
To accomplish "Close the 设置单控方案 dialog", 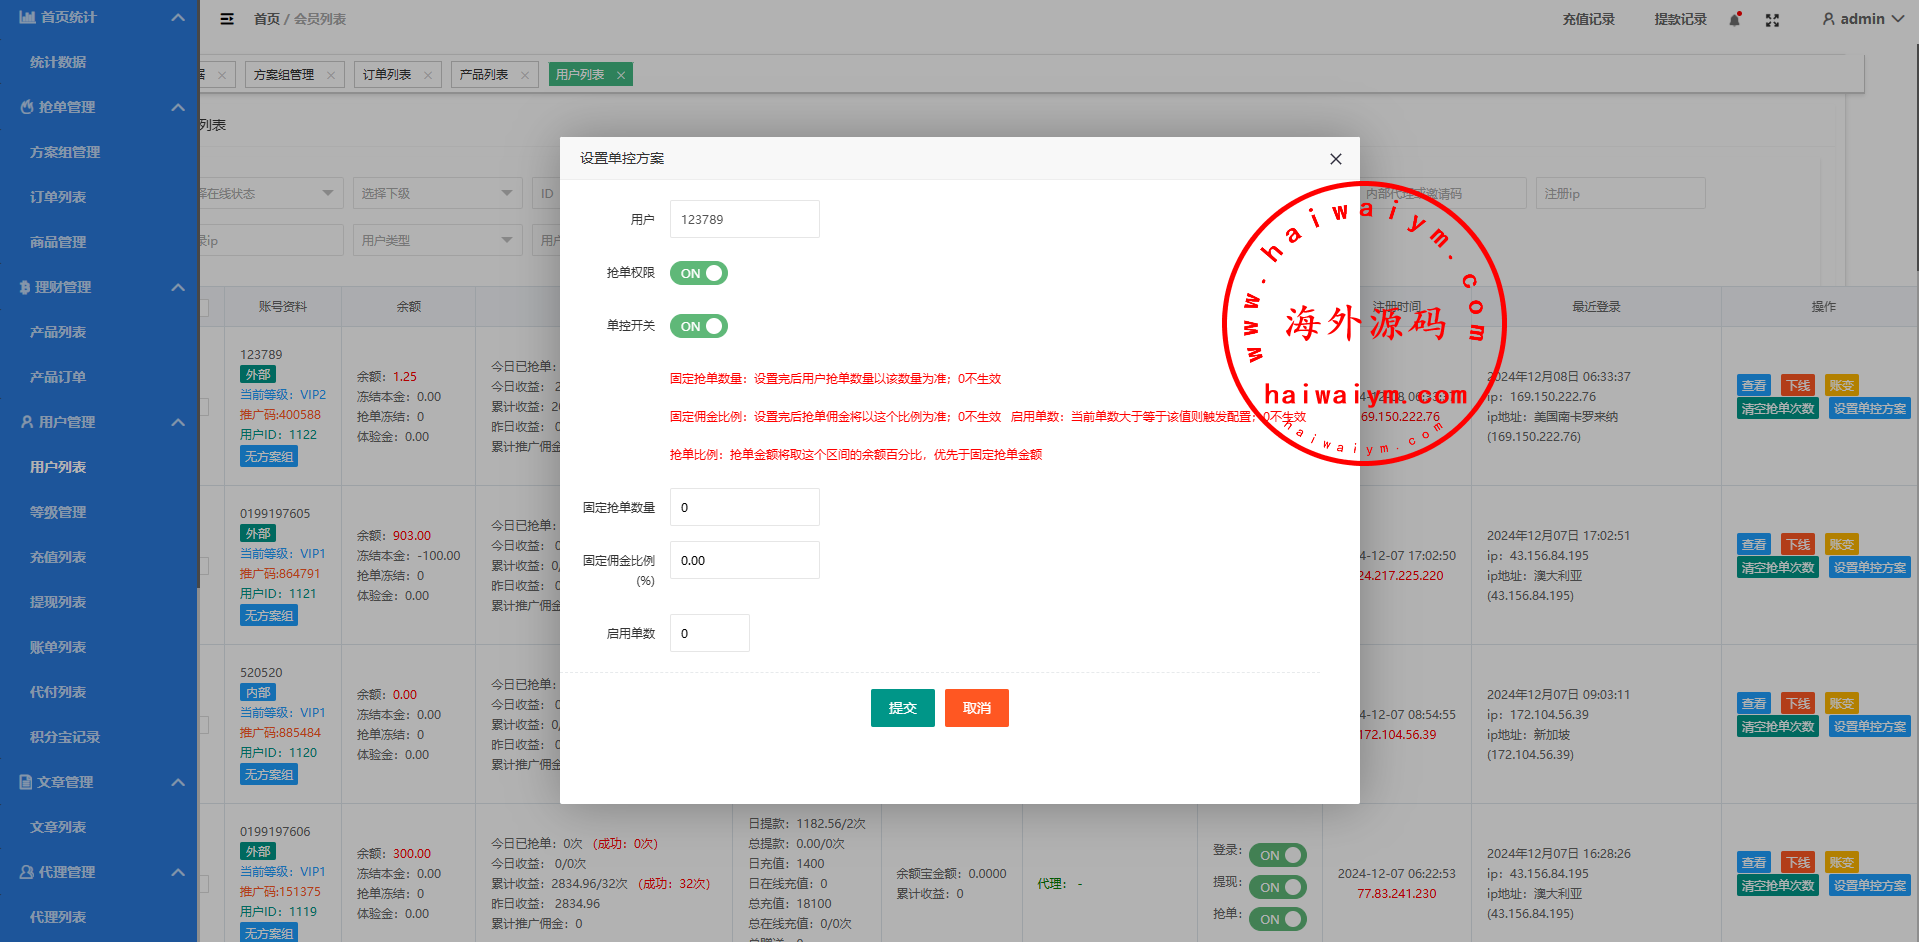I will (x=1335, y=159).
